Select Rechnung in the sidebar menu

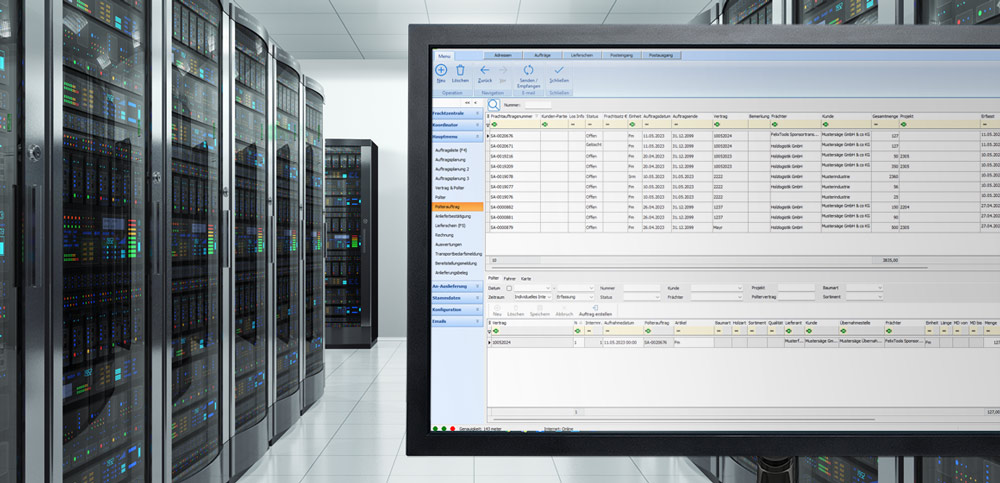pos(446,236)
